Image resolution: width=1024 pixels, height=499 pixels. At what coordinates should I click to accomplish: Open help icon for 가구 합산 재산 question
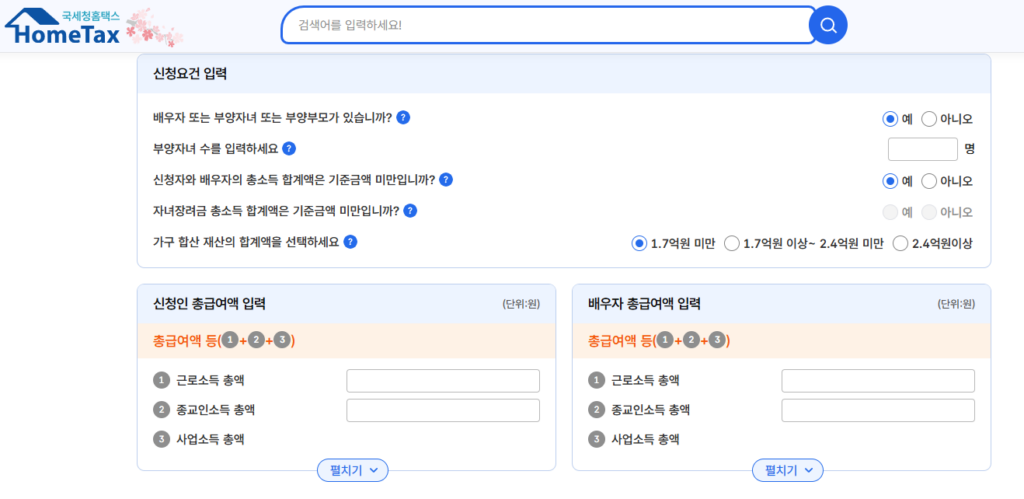(x=351, y=242)
